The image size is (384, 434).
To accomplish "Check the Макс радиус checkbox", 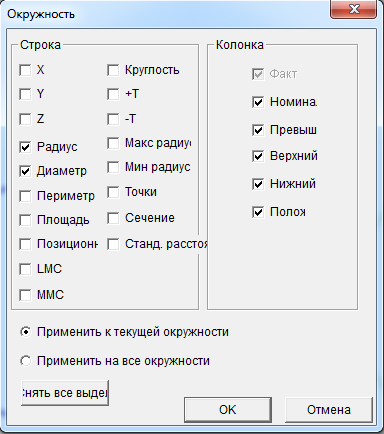I will pyautogui.click(x=113, y=143).
